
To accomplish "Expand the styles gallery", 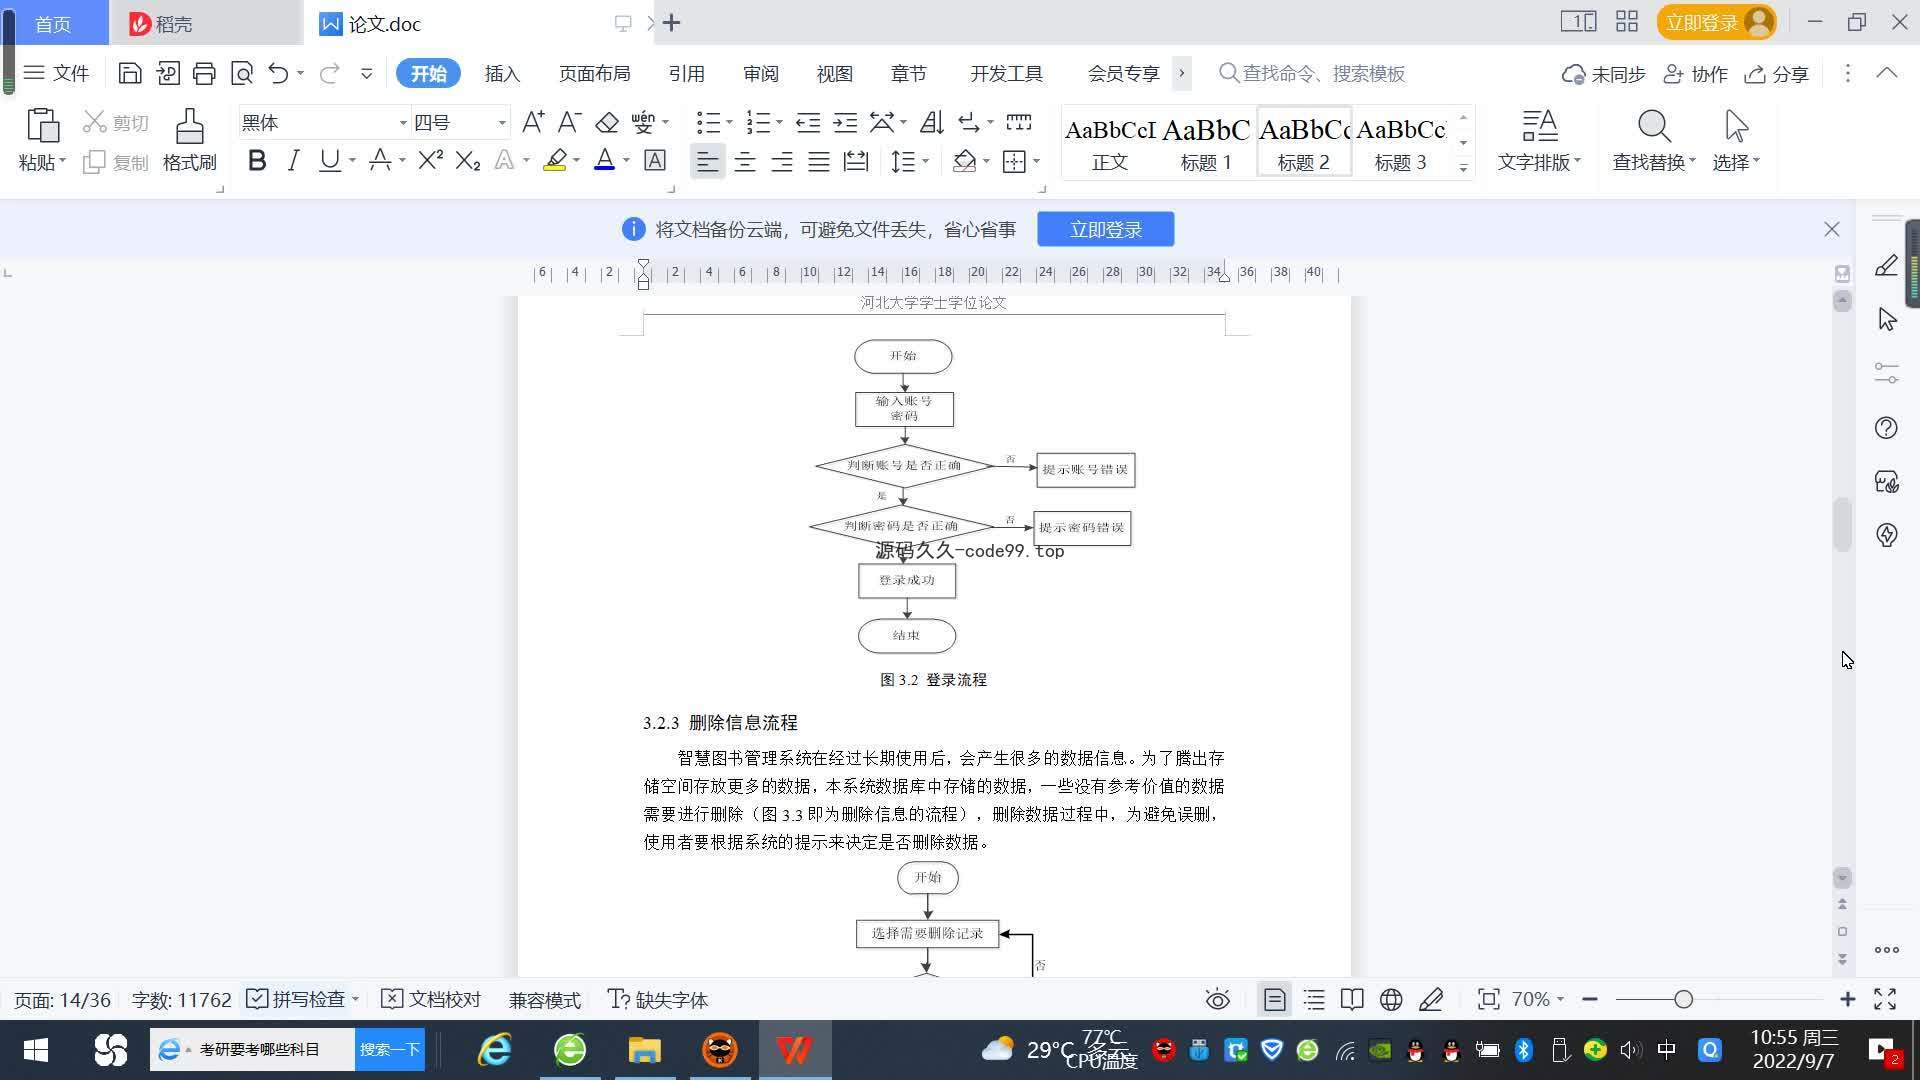I will click(1463, 168).
